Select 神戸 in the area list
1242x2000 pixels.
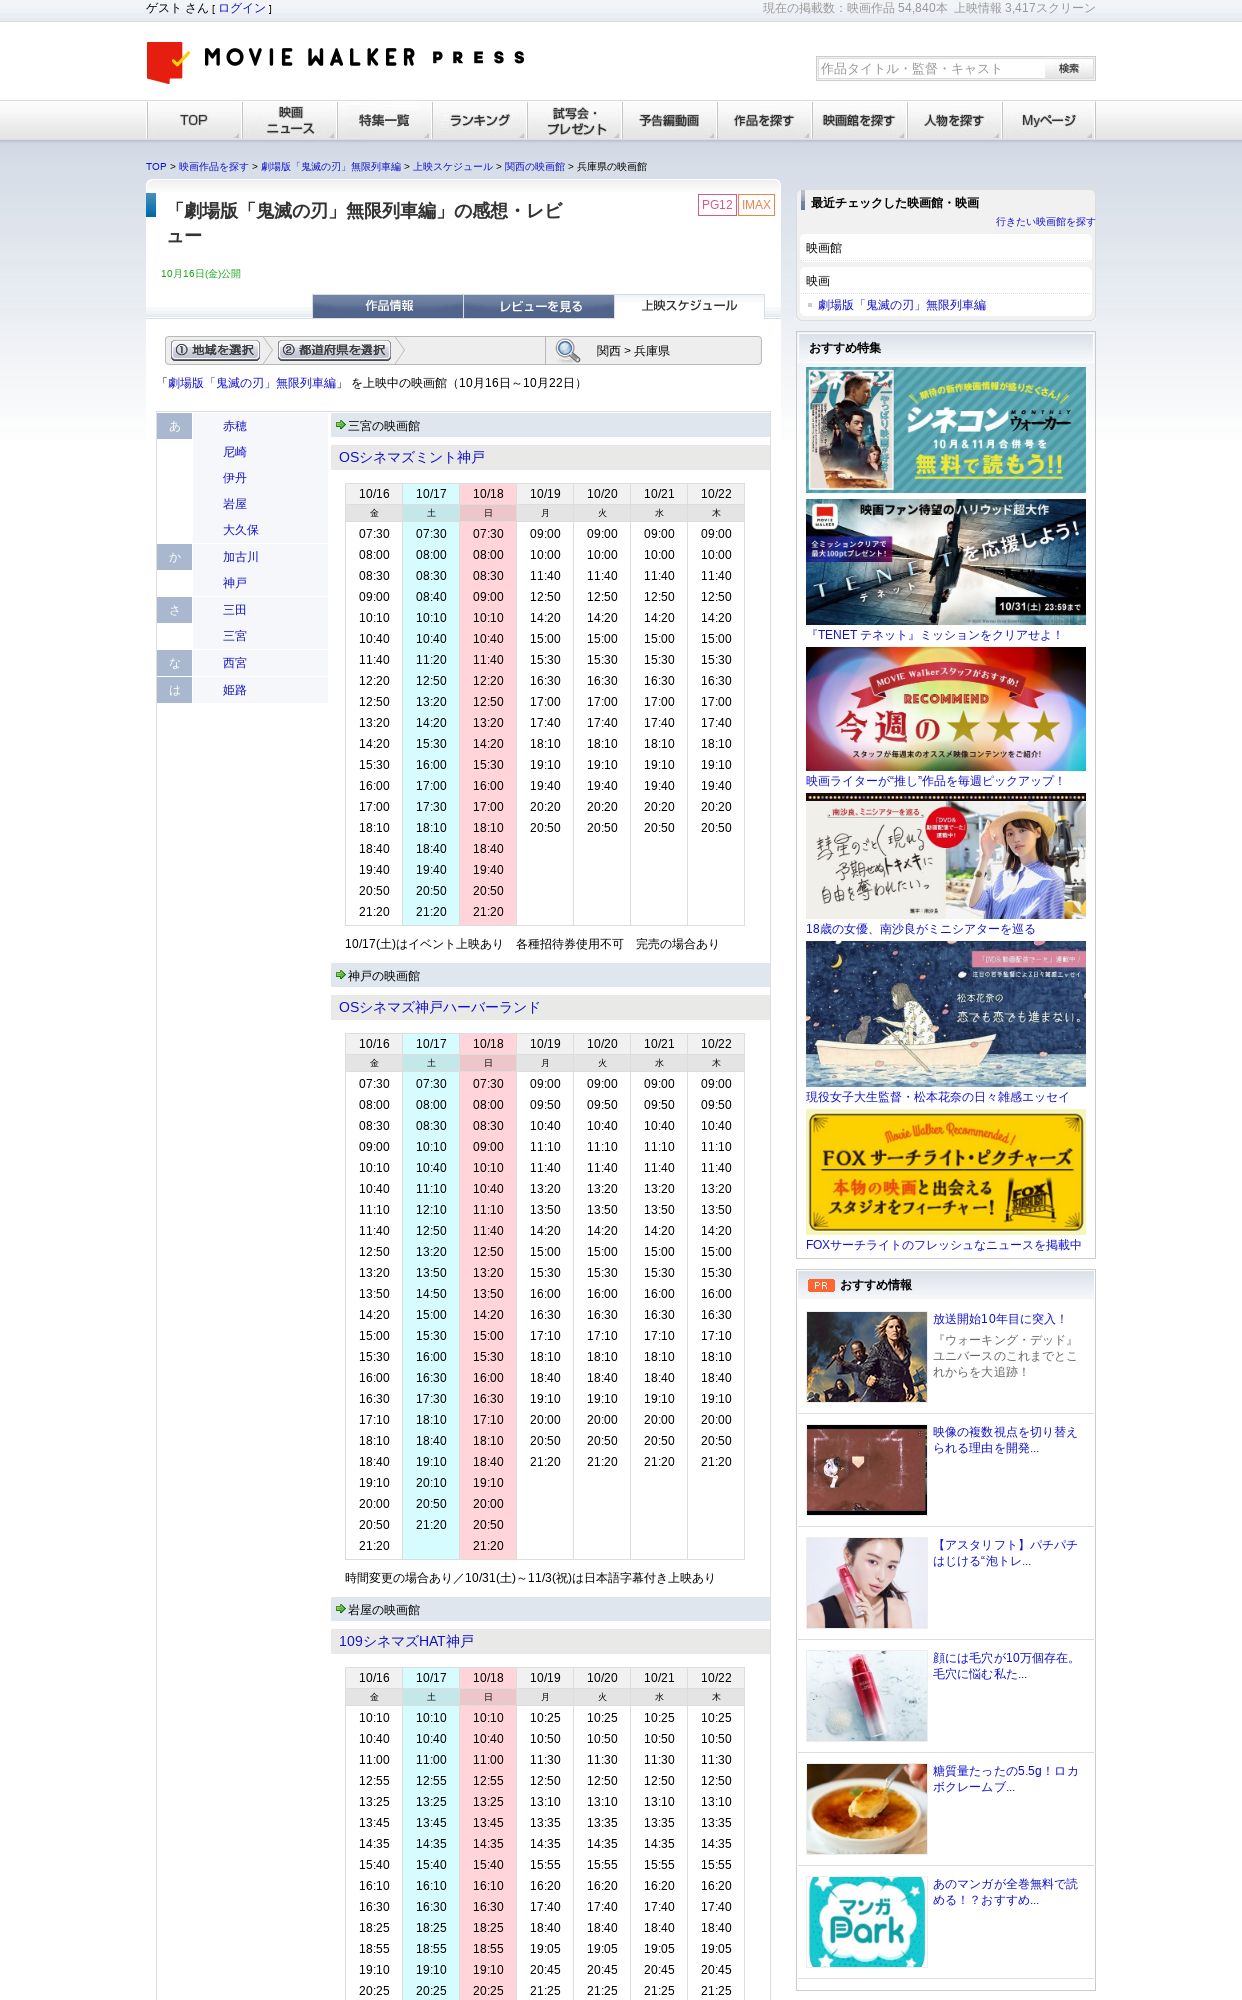coord(235,583)
